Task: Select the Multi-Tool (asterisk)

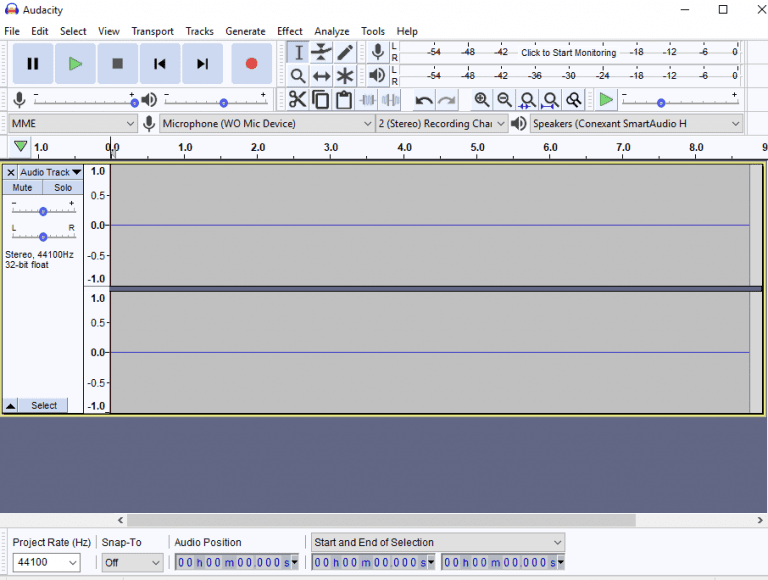Action: tap(345, 75)
